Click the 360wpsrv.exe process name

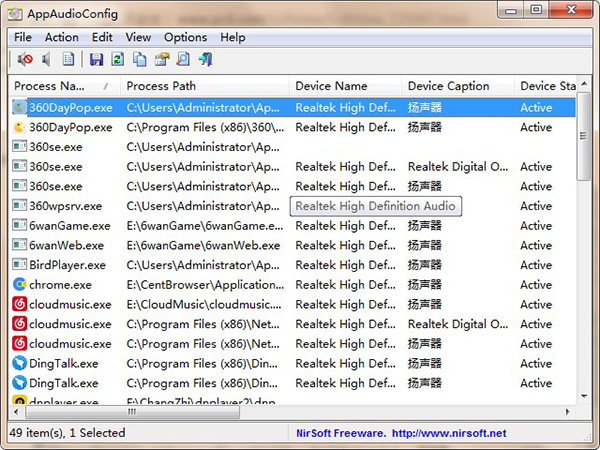point(65,206)
